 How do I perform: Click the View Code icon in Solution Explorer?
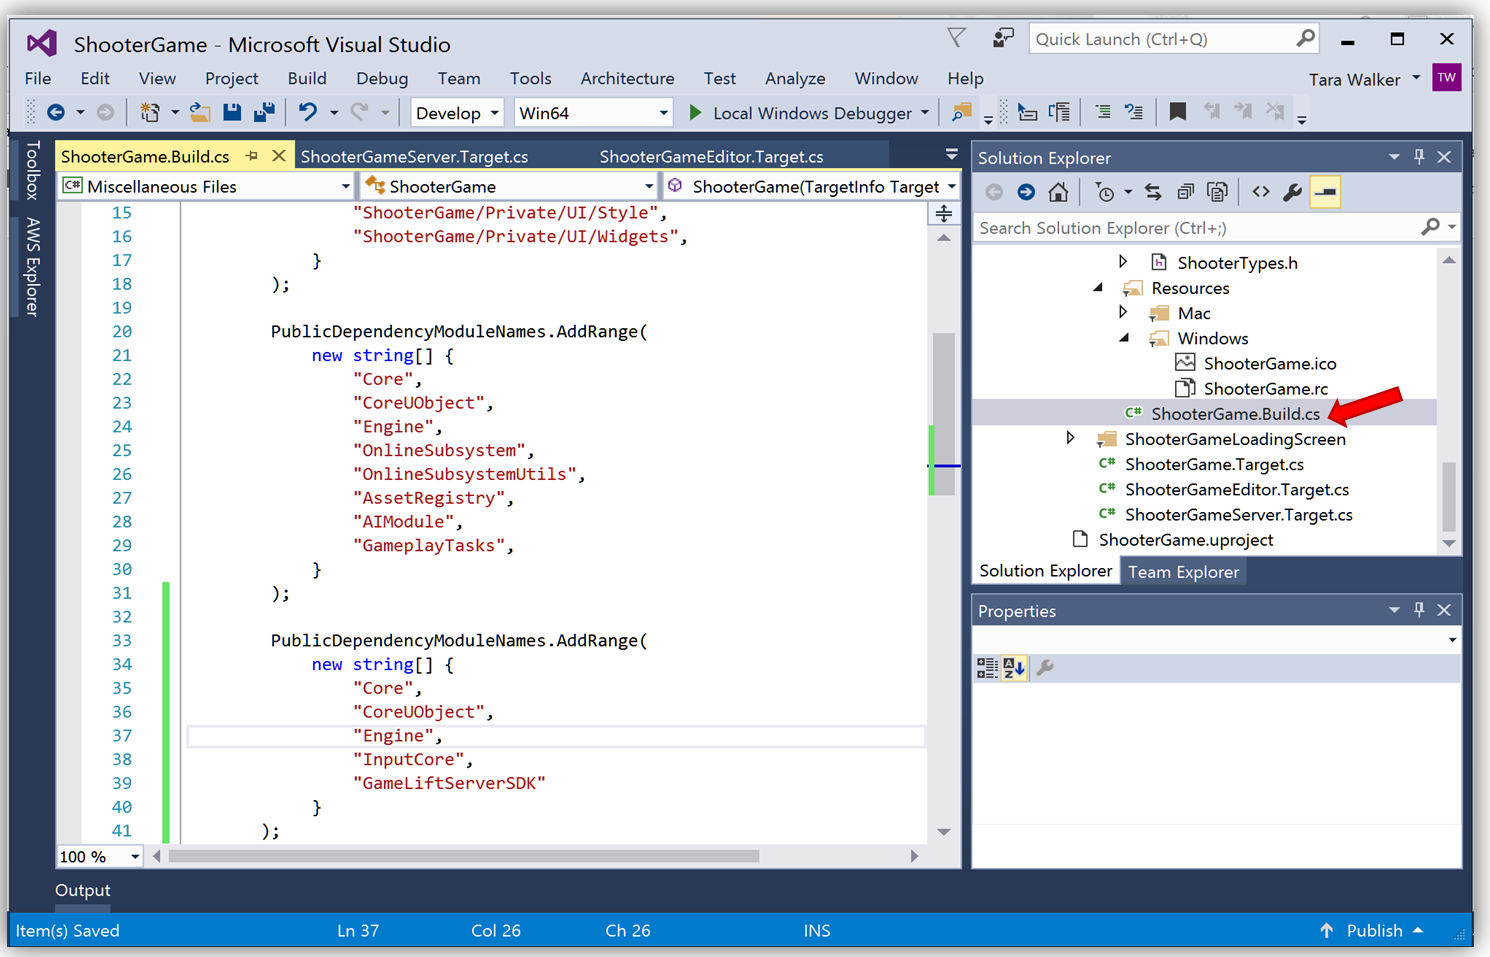1260,192
